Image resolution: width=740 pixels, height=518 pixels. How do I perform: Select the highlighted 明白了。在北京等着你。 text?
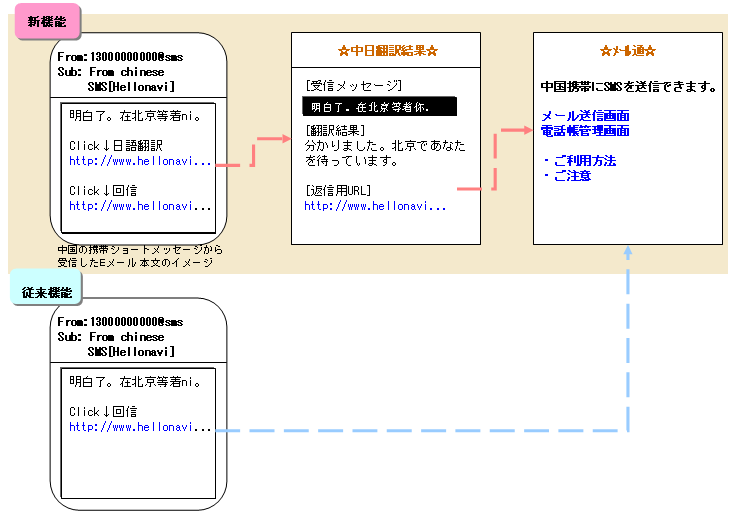tap(379, 107)
